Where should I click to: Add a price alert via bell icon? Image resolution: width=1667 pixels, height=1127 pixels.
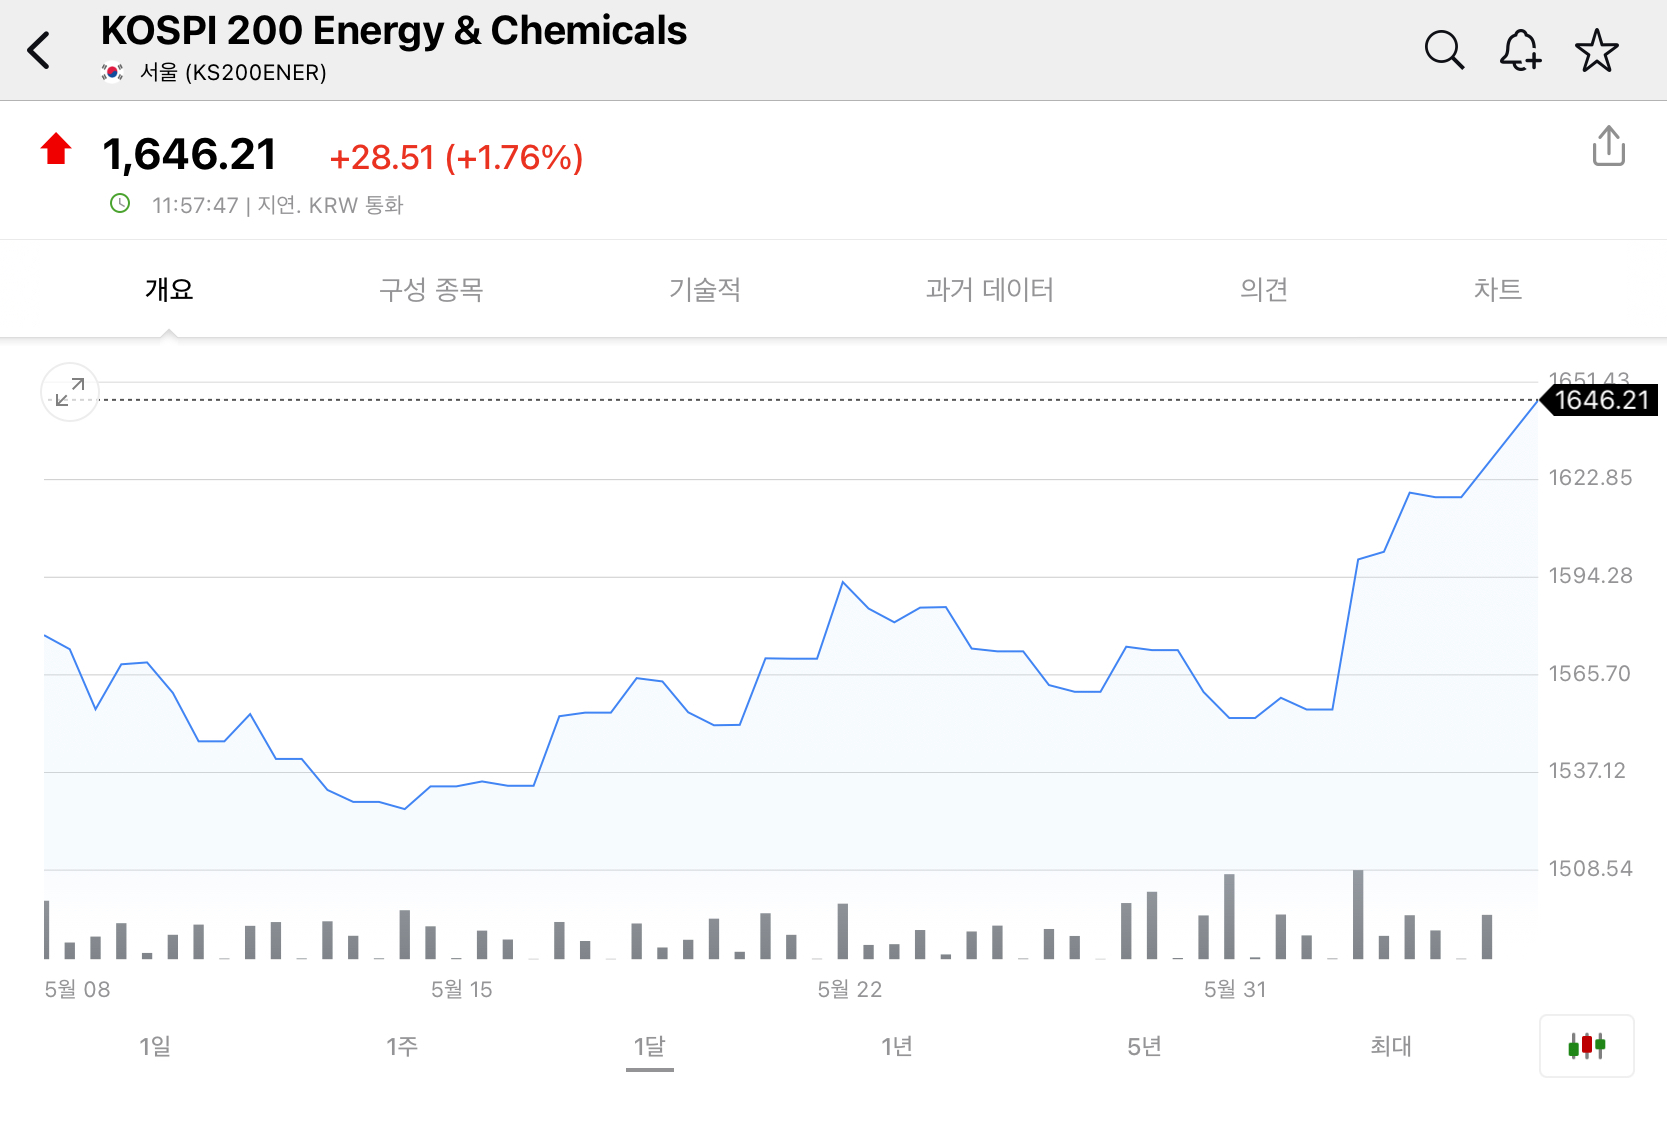1520,50
